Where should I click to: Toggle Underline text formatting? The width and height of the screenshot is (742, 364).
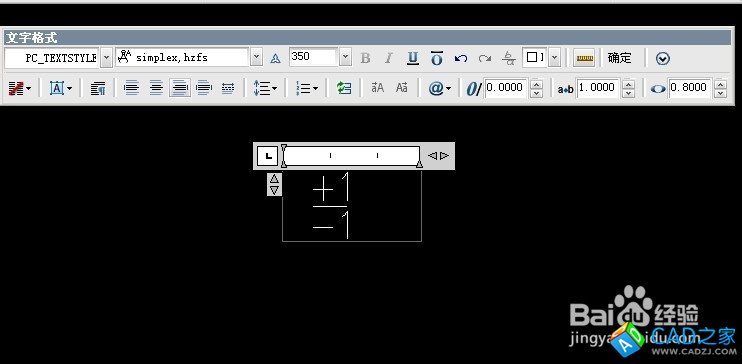pyautogui.click(x=413, y=58)
